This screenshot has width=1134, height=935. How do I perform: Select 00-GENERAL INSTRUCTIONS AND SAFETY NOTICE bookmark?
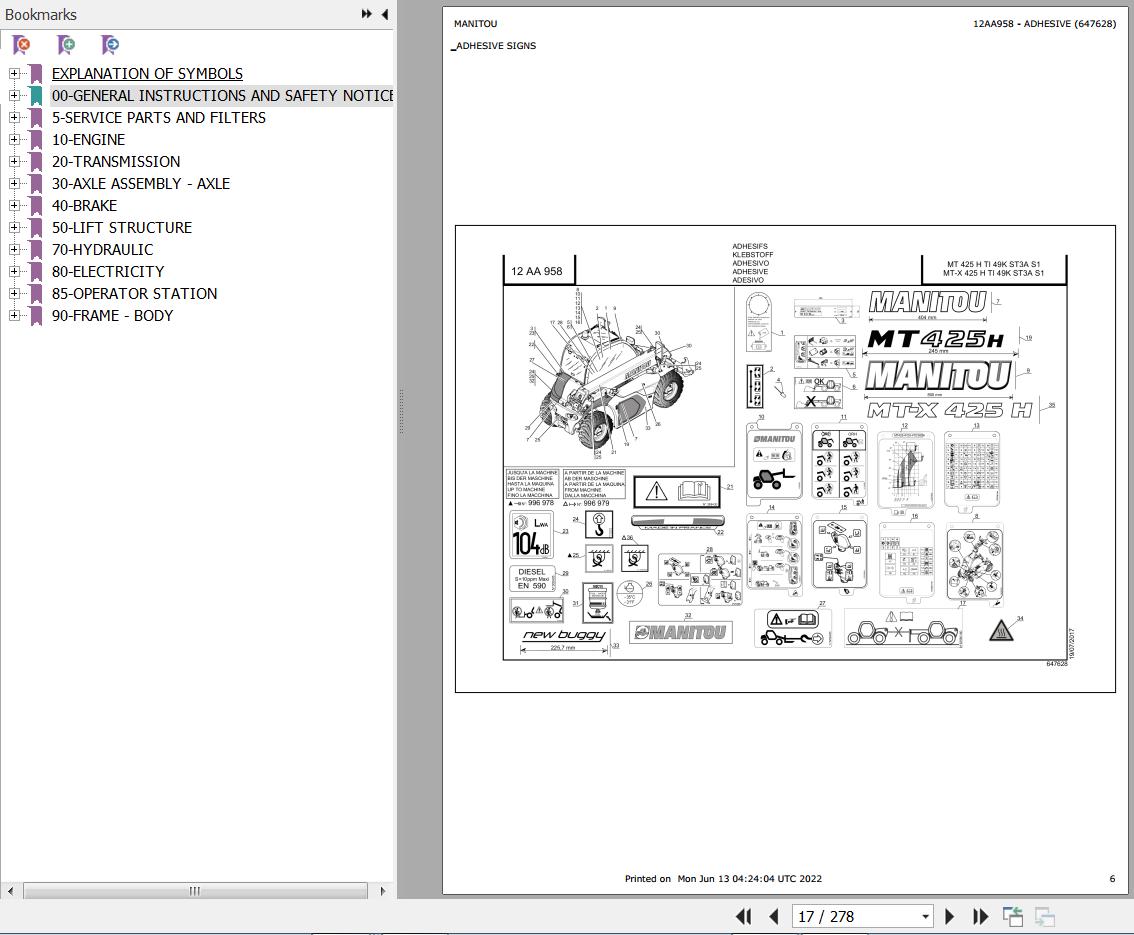(222, 95)
